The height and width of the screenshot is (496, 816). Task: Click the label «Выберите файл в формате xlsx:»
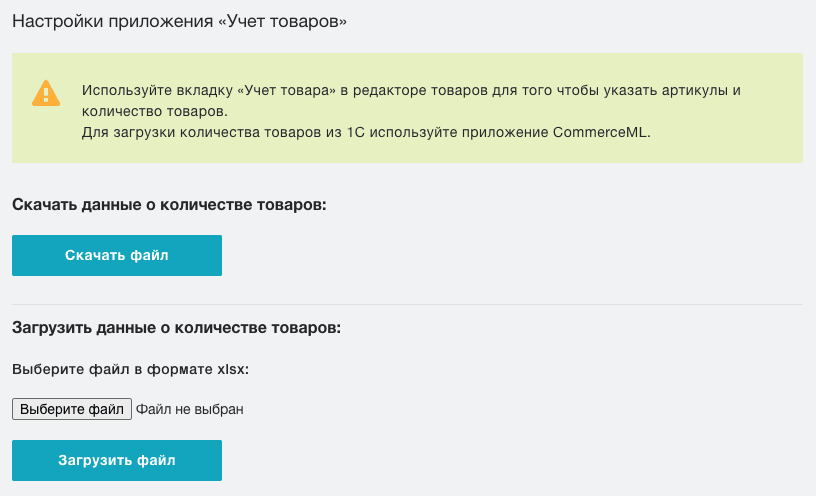tap(130, 369)
